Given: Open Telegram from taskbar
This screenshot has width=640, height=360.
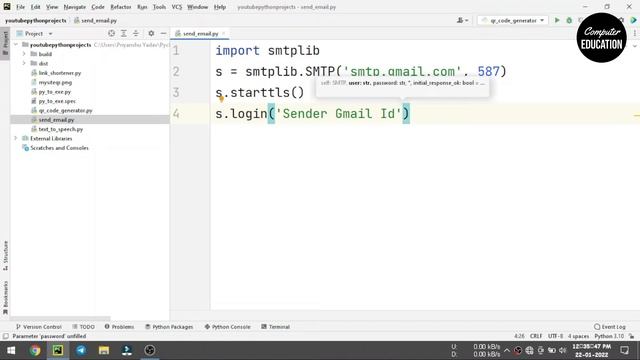Looking at the screenshot, I should 81,350.
